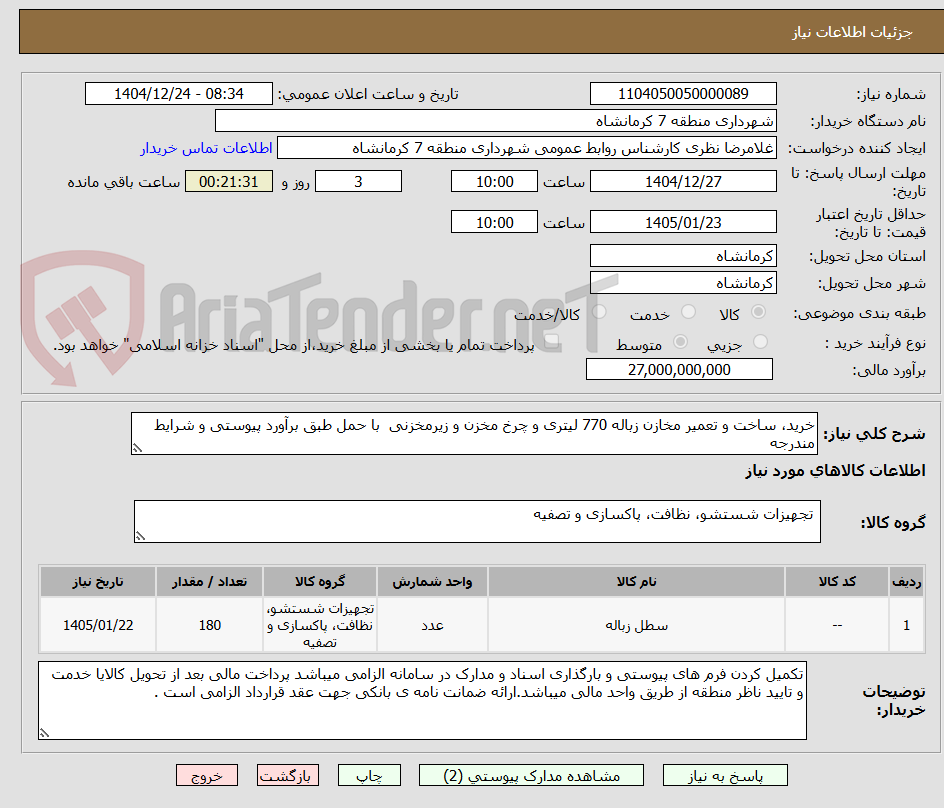
Task: Click the تعداد / مقدار column header
Action: [x=210, y=582]
